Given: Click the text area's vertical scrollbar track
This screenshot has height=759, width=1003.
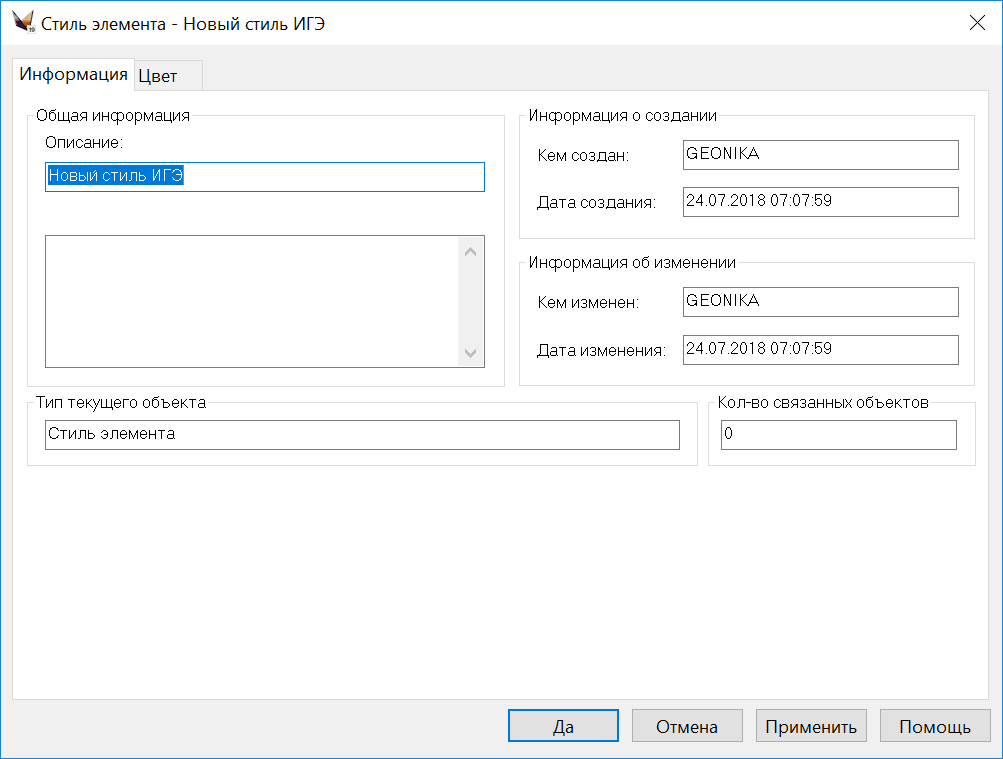Looking at the screenshot, I should click(x=471, y=301).
